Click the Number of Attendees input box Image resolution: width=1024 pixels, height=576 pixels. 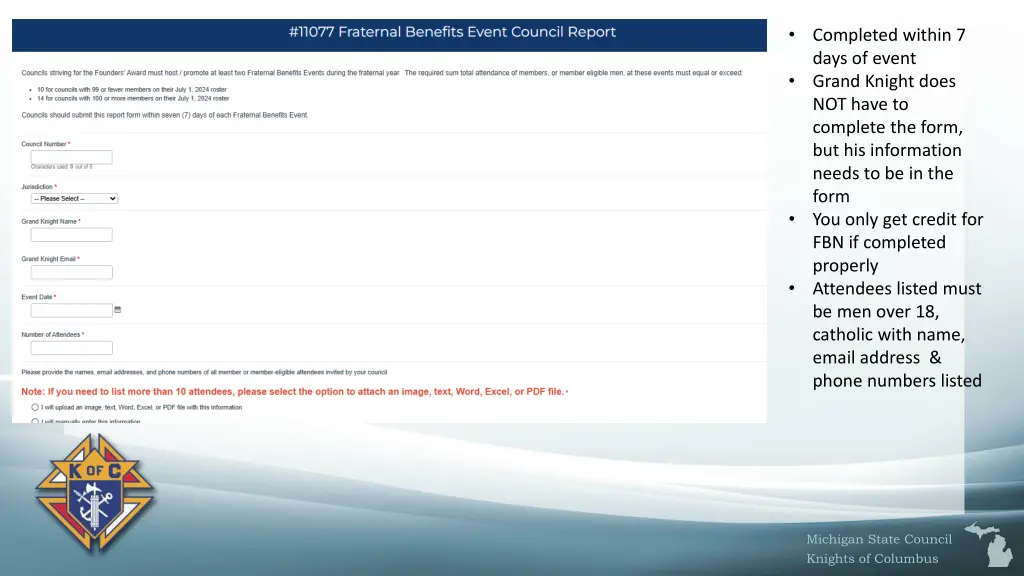[x=71, y=348]
